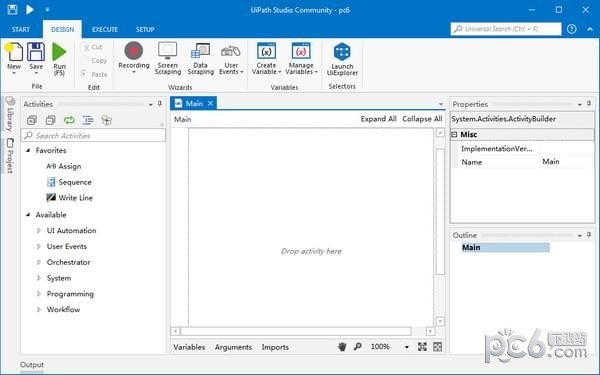Click the Paste command in Edit group

(x=95, y=74)
